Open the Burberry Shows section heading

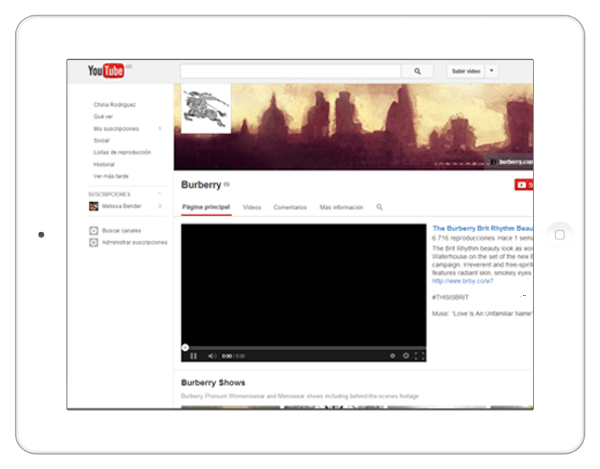pos(213,383)
